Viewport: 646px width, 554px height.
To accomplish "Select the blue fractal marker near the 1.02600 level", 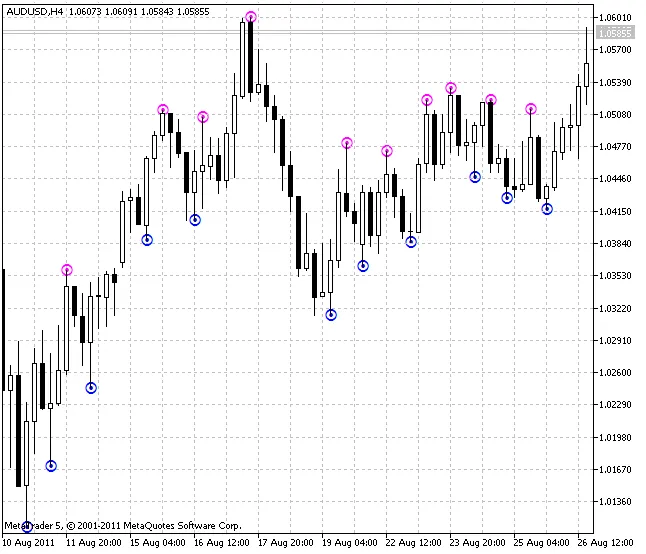I will 91,388.
